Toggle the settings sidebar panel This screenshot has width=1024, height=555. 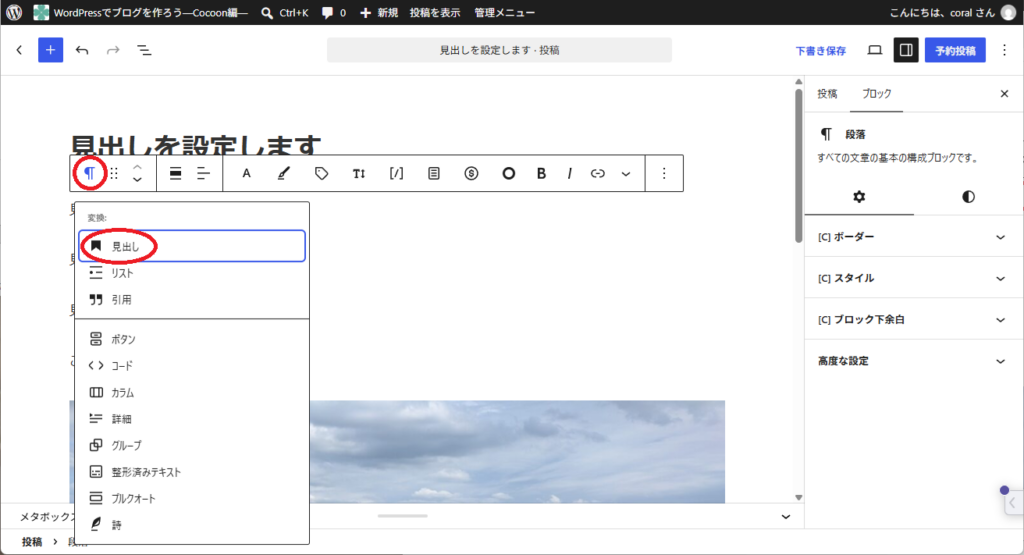click(x=906, y=50)
